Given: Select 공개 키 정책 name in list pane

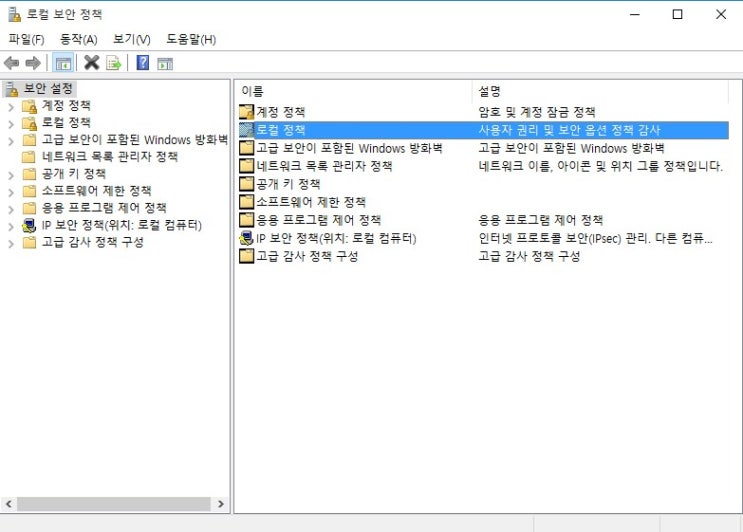Looking at the screenshot, I should coord(289,184).
